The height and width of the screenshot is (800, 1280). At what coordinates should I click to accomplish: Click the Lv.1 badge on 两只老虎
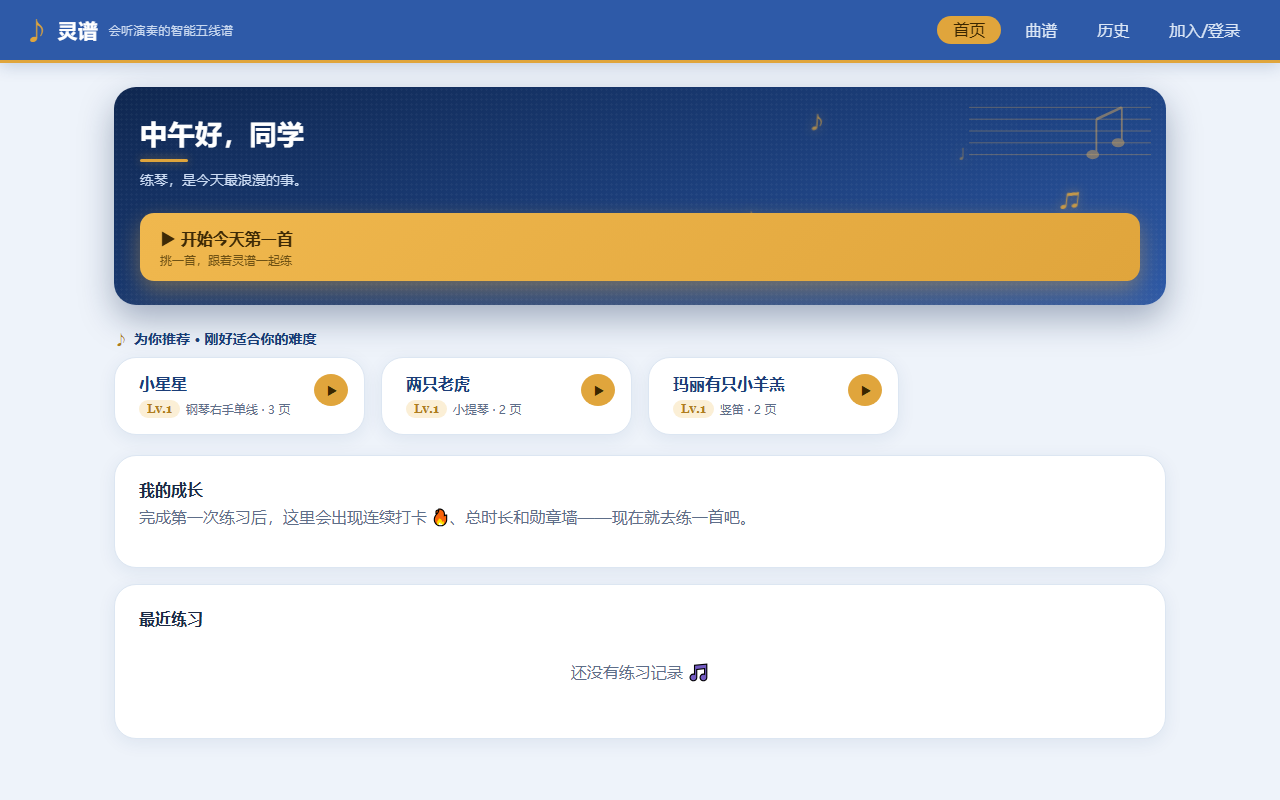click(426, 409)
